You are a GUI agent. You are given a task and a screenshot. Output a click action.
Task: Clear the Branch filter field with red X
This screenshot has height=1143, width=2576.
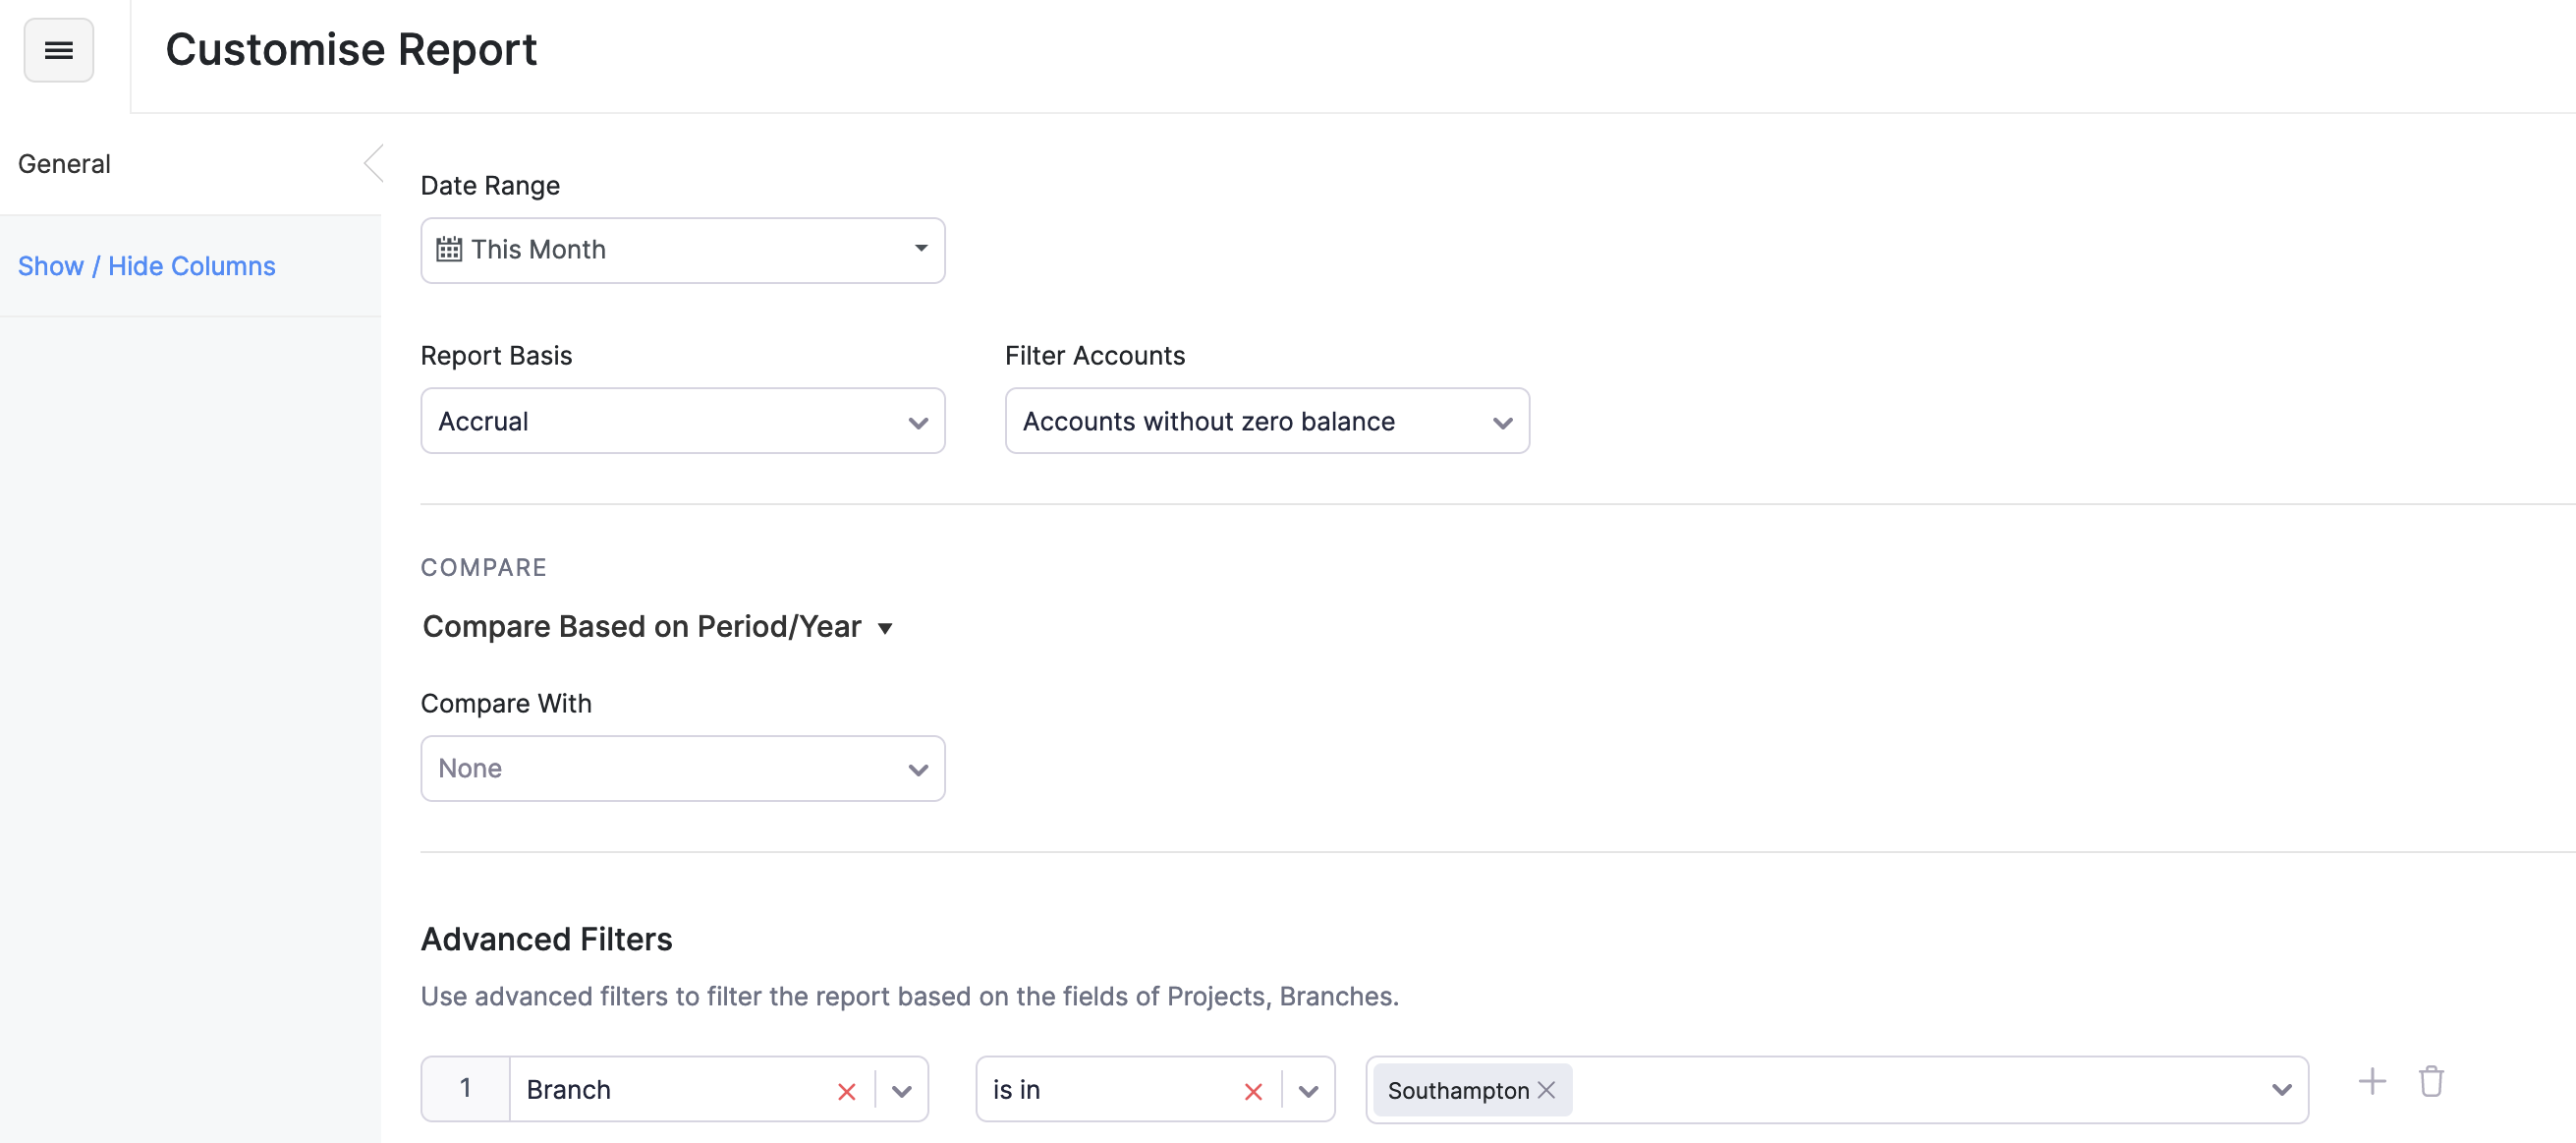[x=846, y=1091]
